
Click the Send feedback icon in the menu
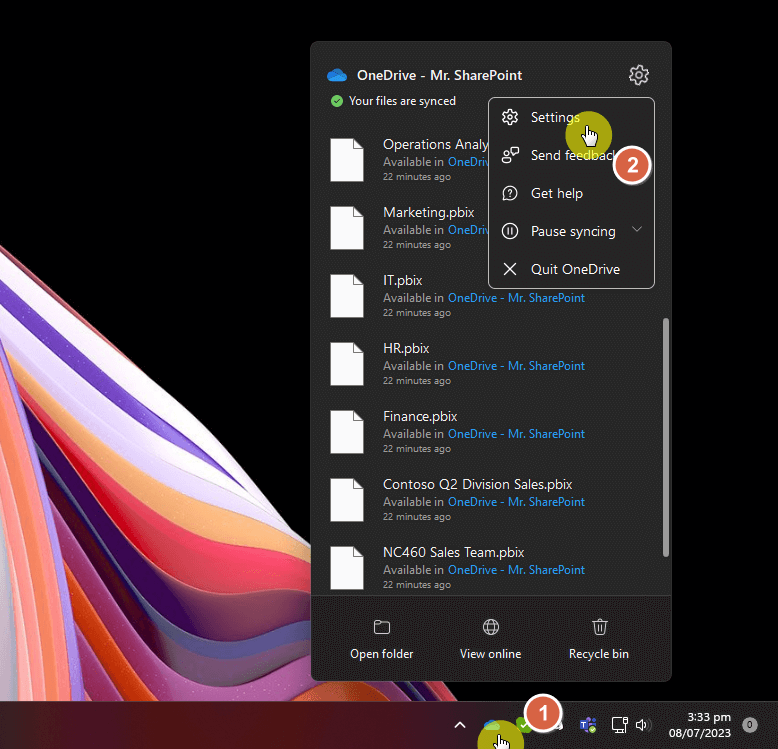[x=510, y=155]
